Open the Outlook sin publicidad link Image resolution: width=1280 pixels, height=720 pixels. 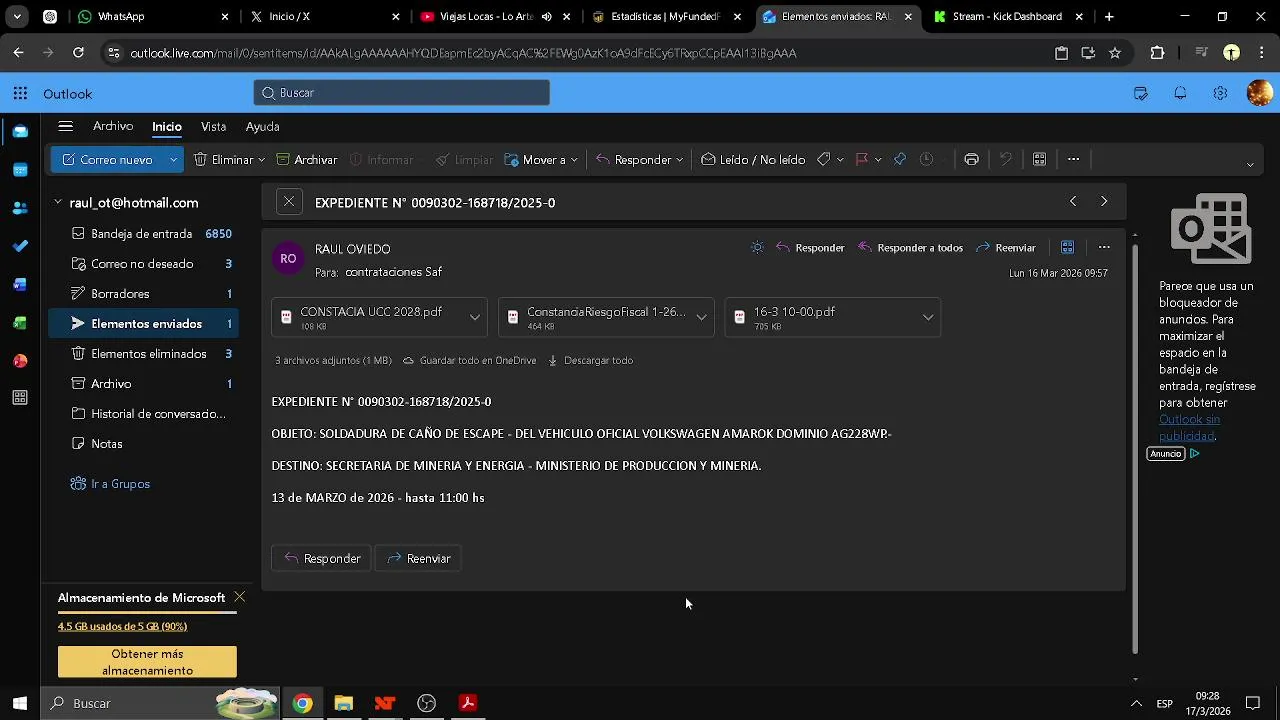coord(1189,428)
